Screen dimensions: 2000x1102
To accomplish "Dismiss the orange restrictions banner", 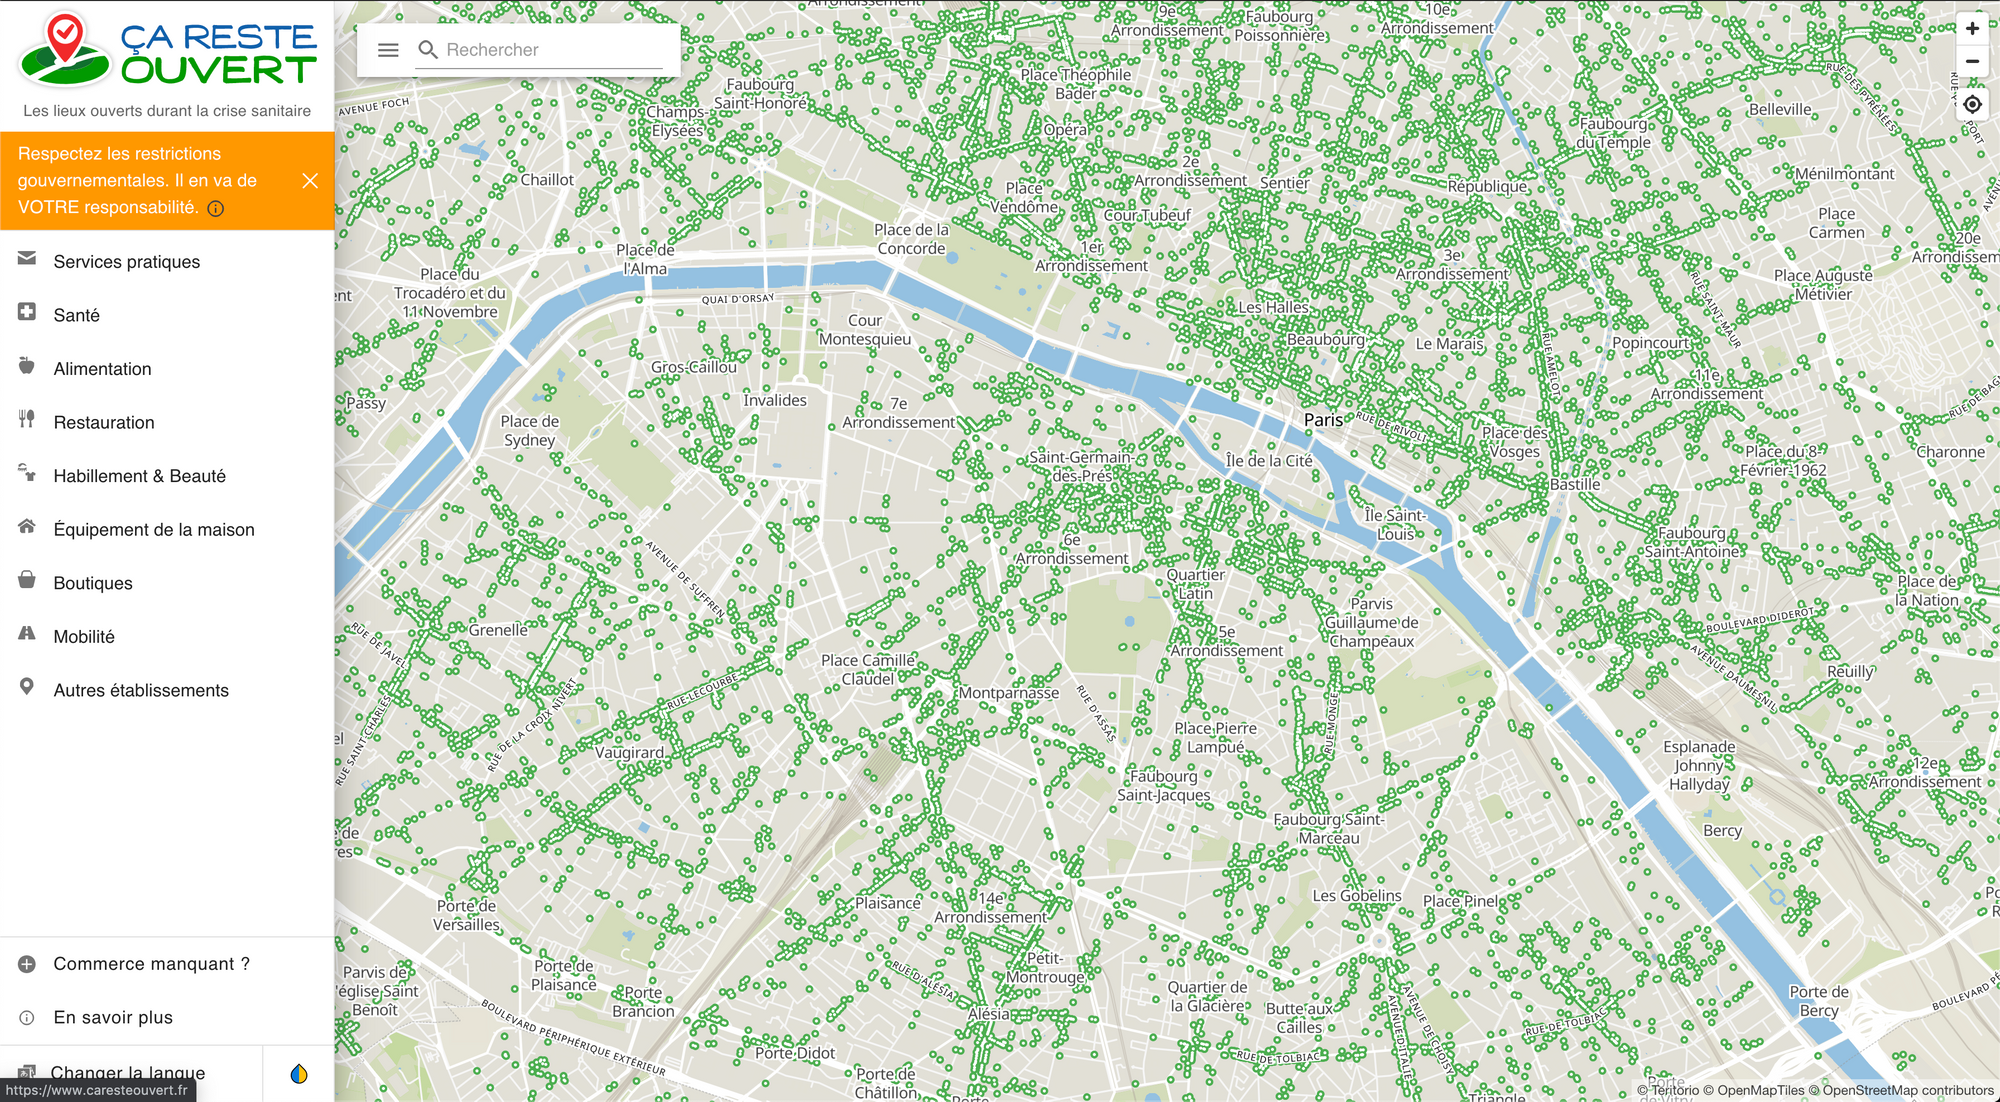I will pyautogui.click(x=310, y=180).
